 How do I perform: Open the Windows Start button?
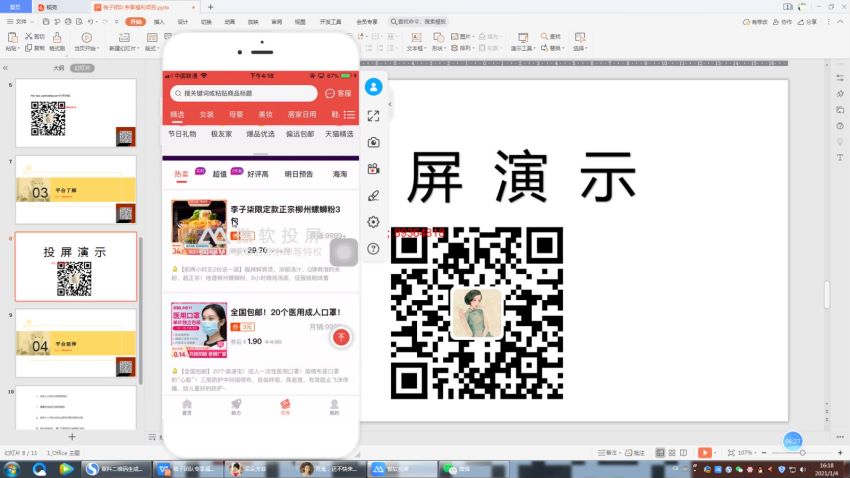pos(11,469)
